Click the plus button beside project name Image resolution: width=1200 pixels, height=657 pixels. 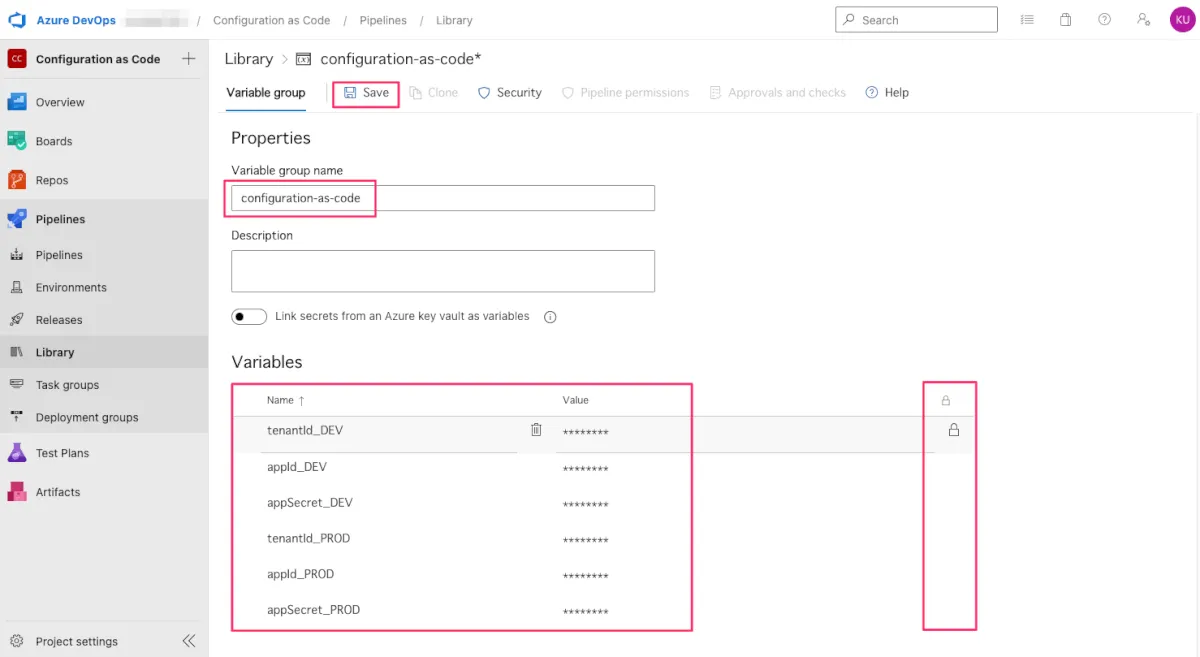(188, 59)
